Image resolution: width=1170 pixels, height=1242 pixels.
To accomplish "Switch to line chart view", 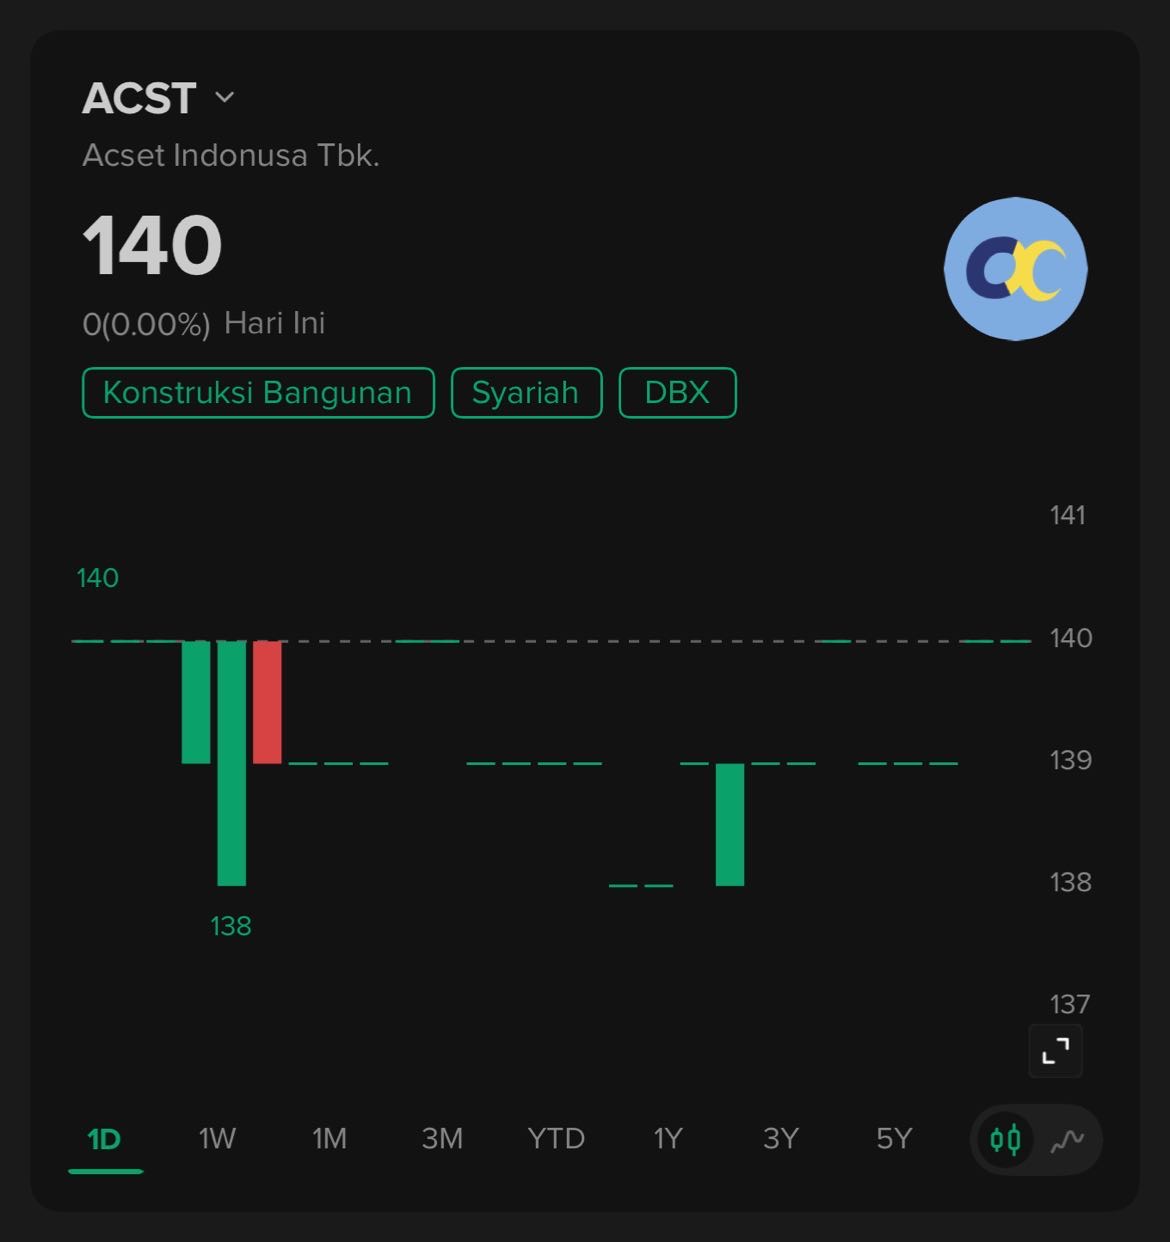I will 1067,1139.
